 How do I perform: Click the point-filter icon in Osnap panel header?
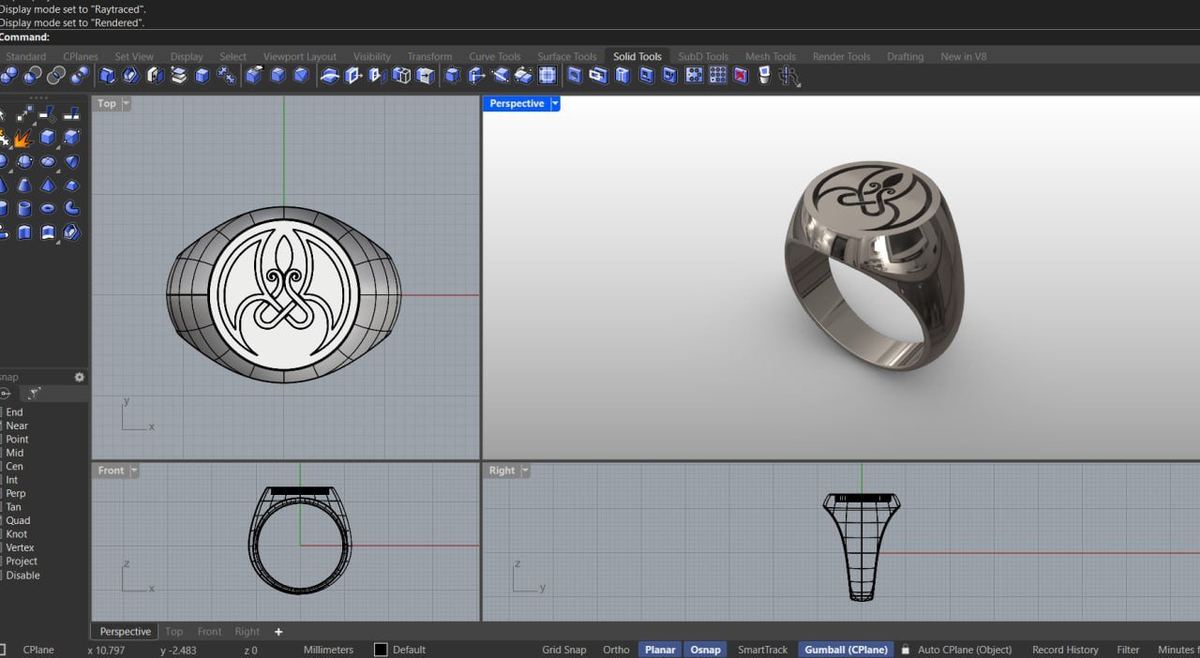(x=35, y=393)
